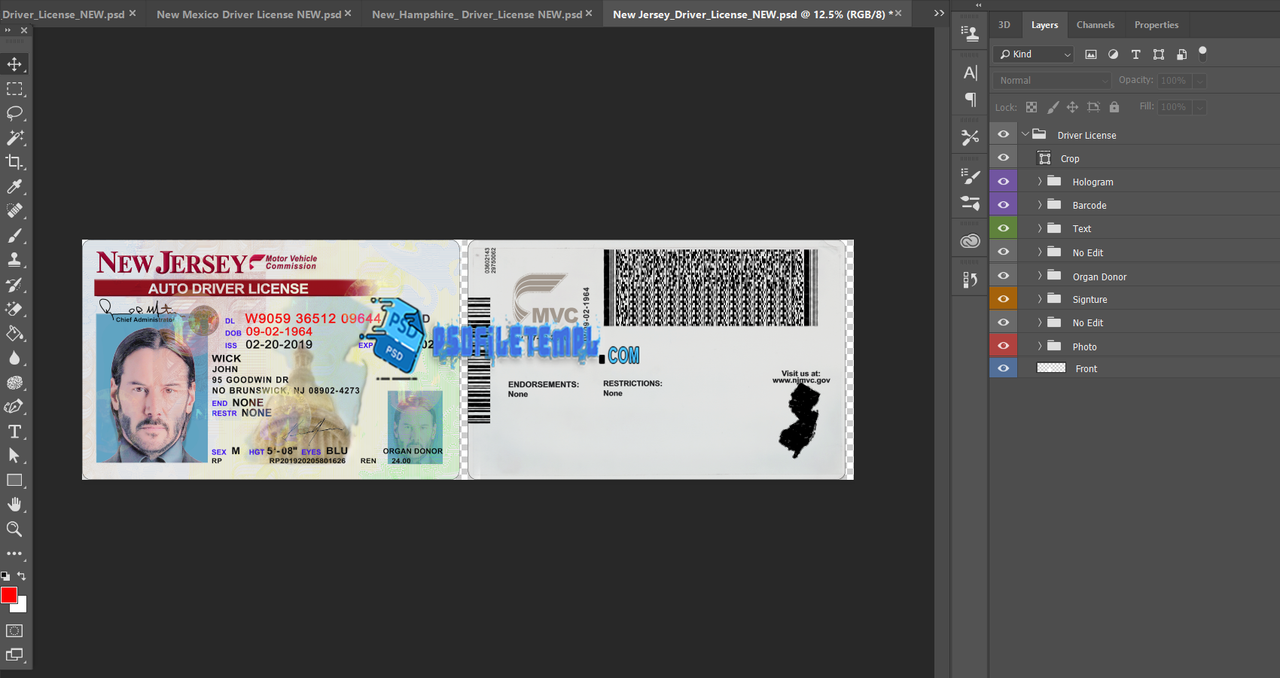Hide the Barcode group
The height and width of the screenshot is (678, 1280).
tap(1003, 205)
